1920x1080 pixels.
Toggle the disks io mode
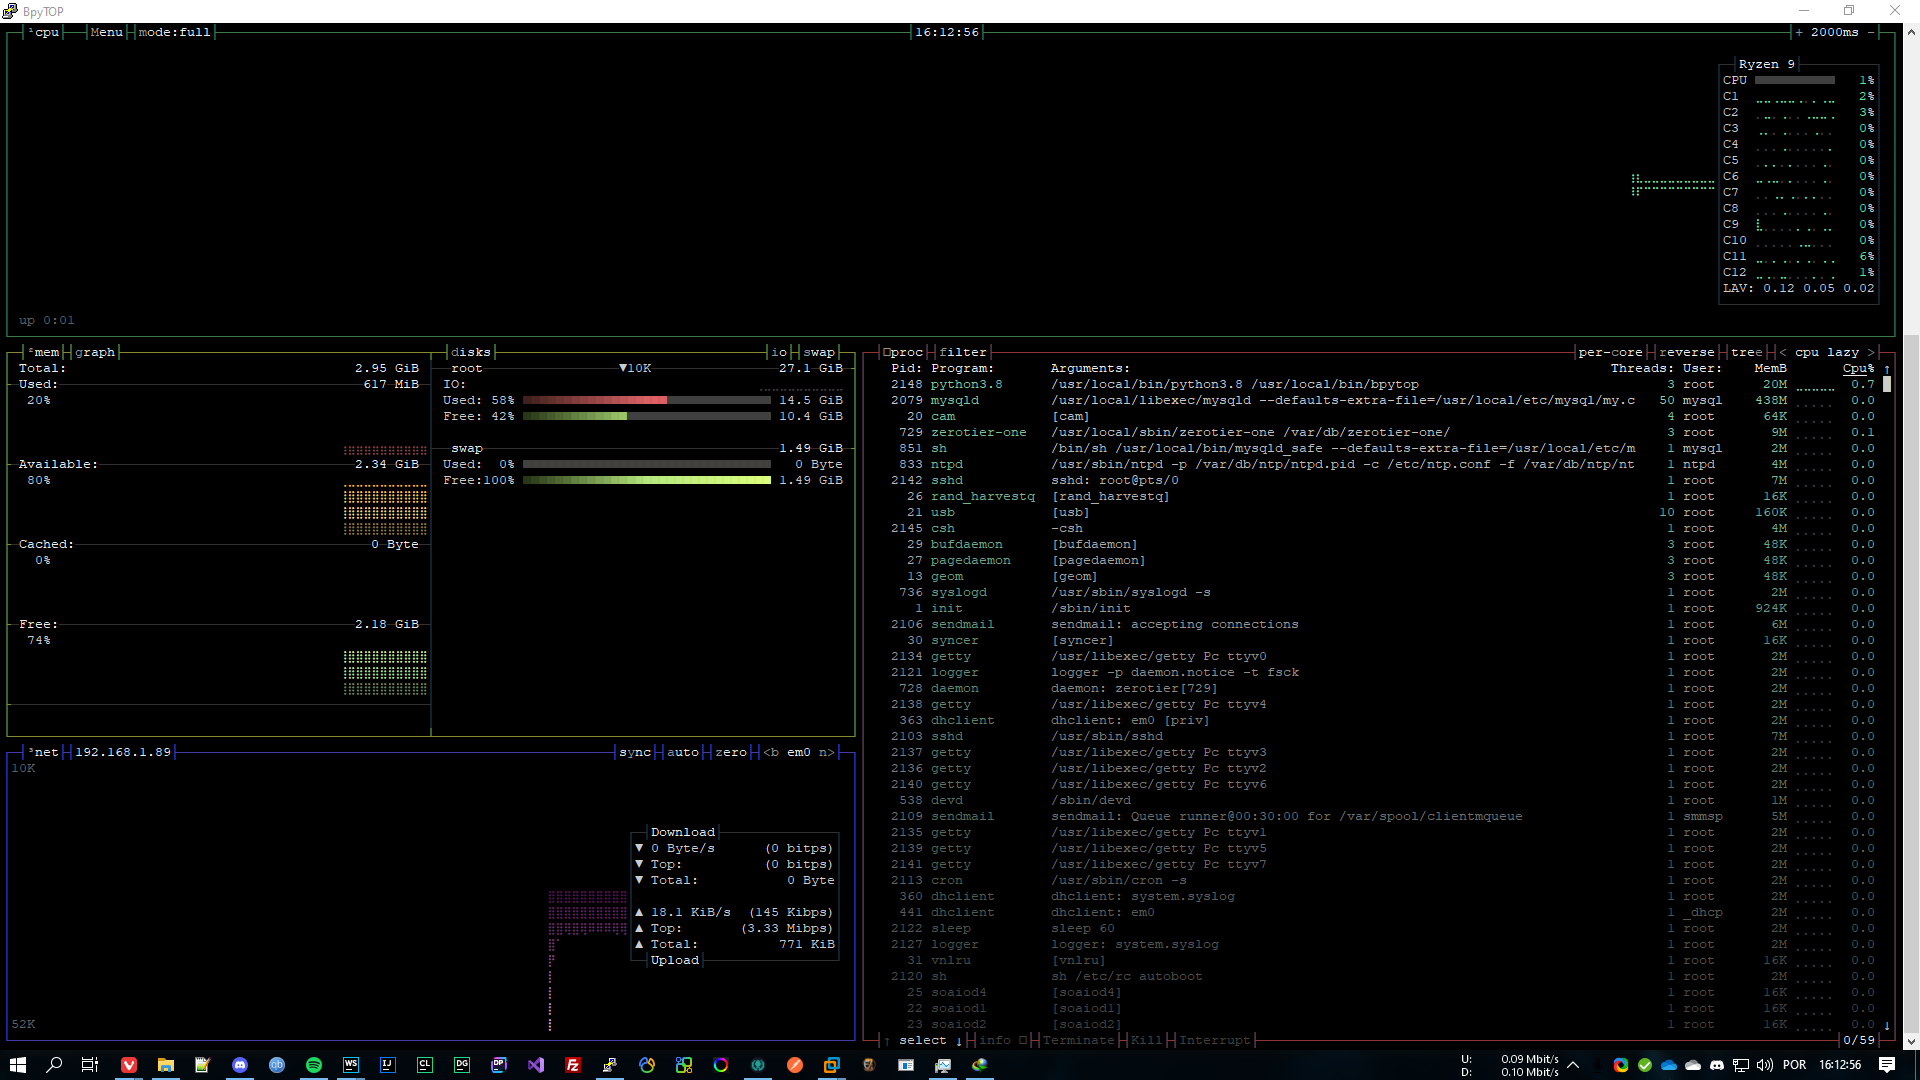pyautogui.click(x=778, y=352)
